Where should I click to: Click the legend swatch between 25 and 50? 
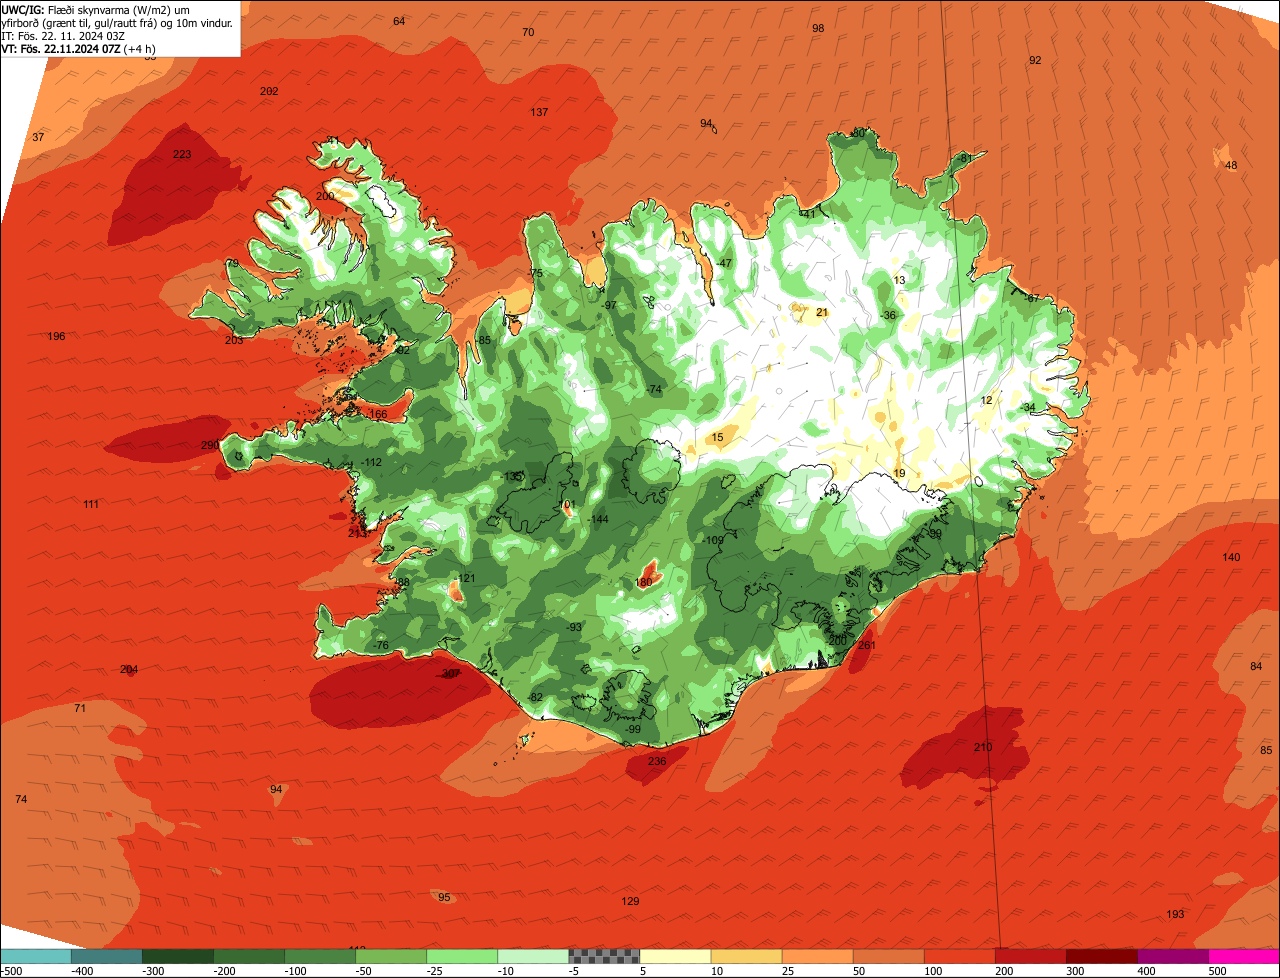[x=817, y=956]
